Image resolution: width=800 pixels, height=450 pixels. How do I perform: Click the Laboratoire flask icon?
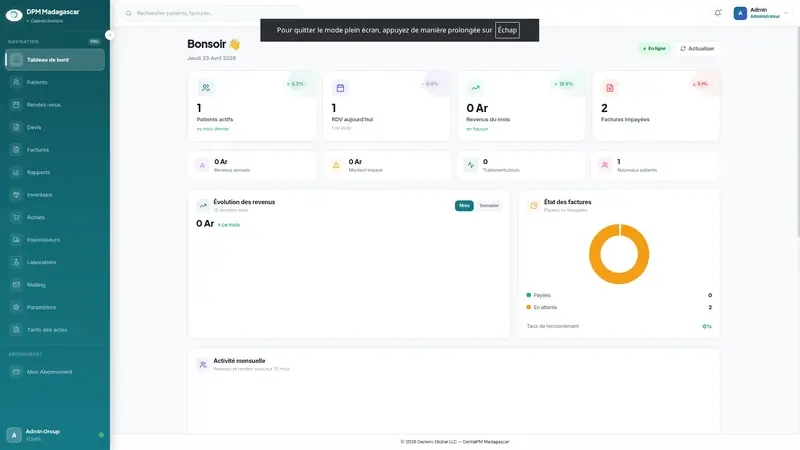[16, 262]
